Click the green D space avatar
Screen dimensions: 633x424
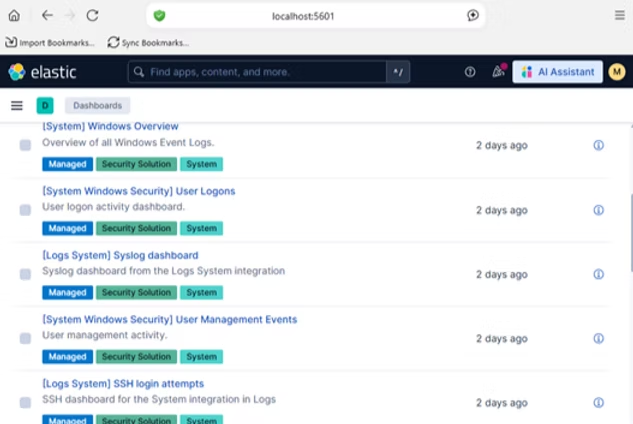point(45,106)
